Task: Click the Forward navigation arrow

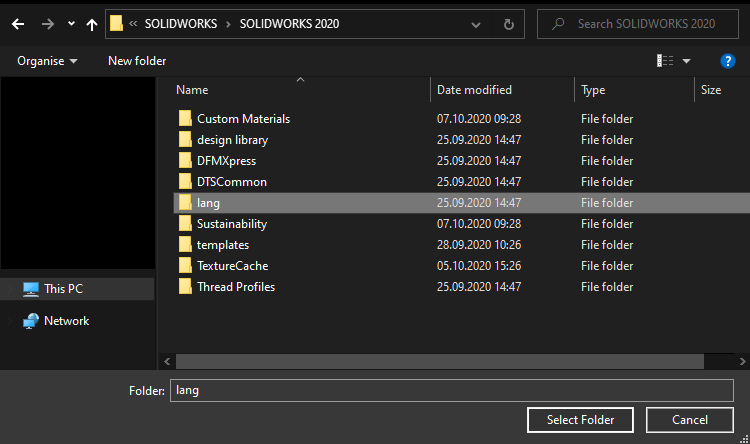Action: coord(47,24)
